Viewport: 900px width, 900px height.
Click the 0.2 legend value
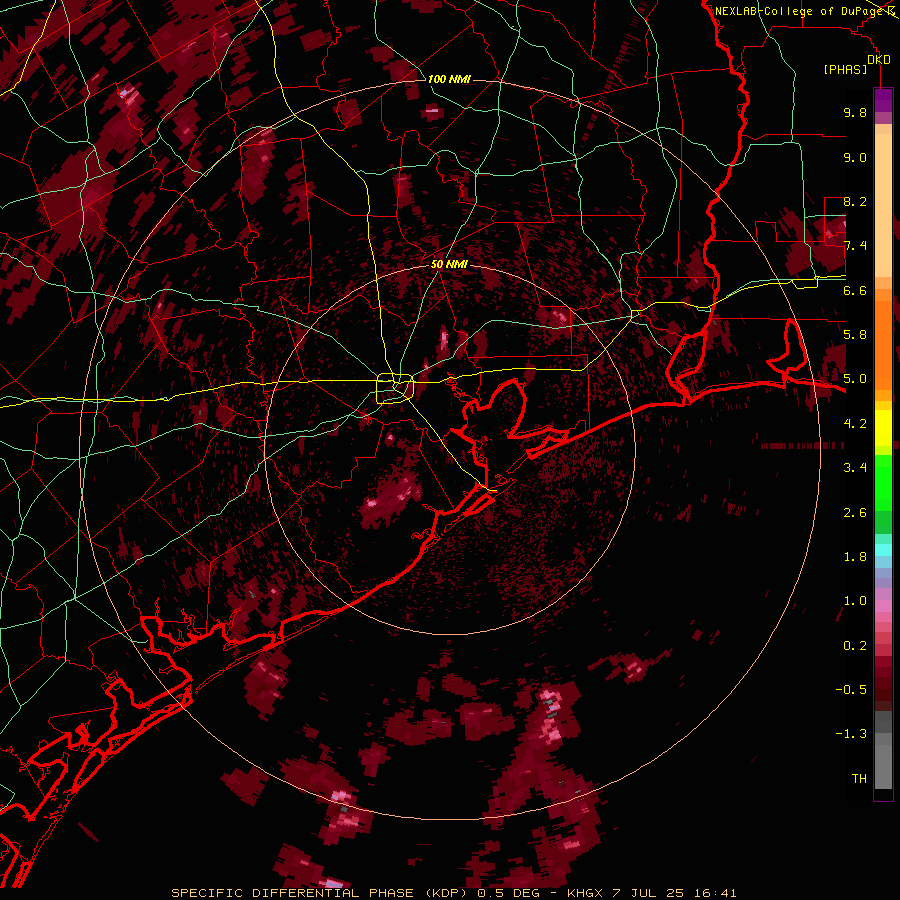point(855,645)
